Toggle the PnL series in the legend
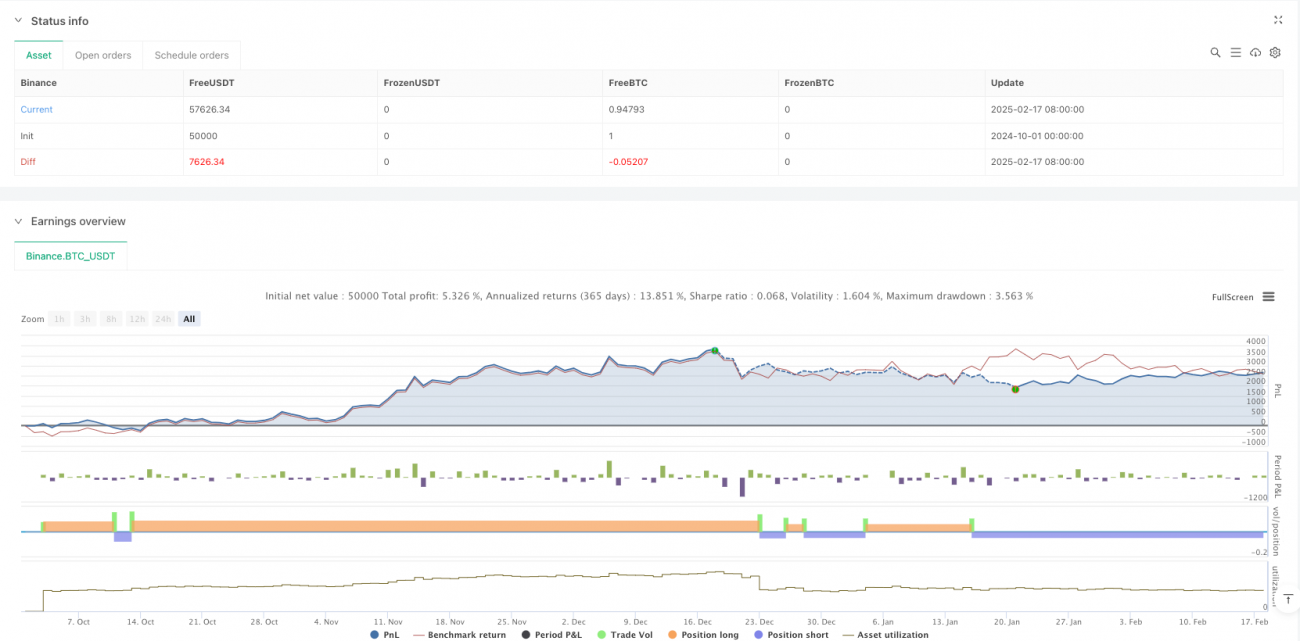Viewport: 1300px width, 641px height. coord(385,634)
